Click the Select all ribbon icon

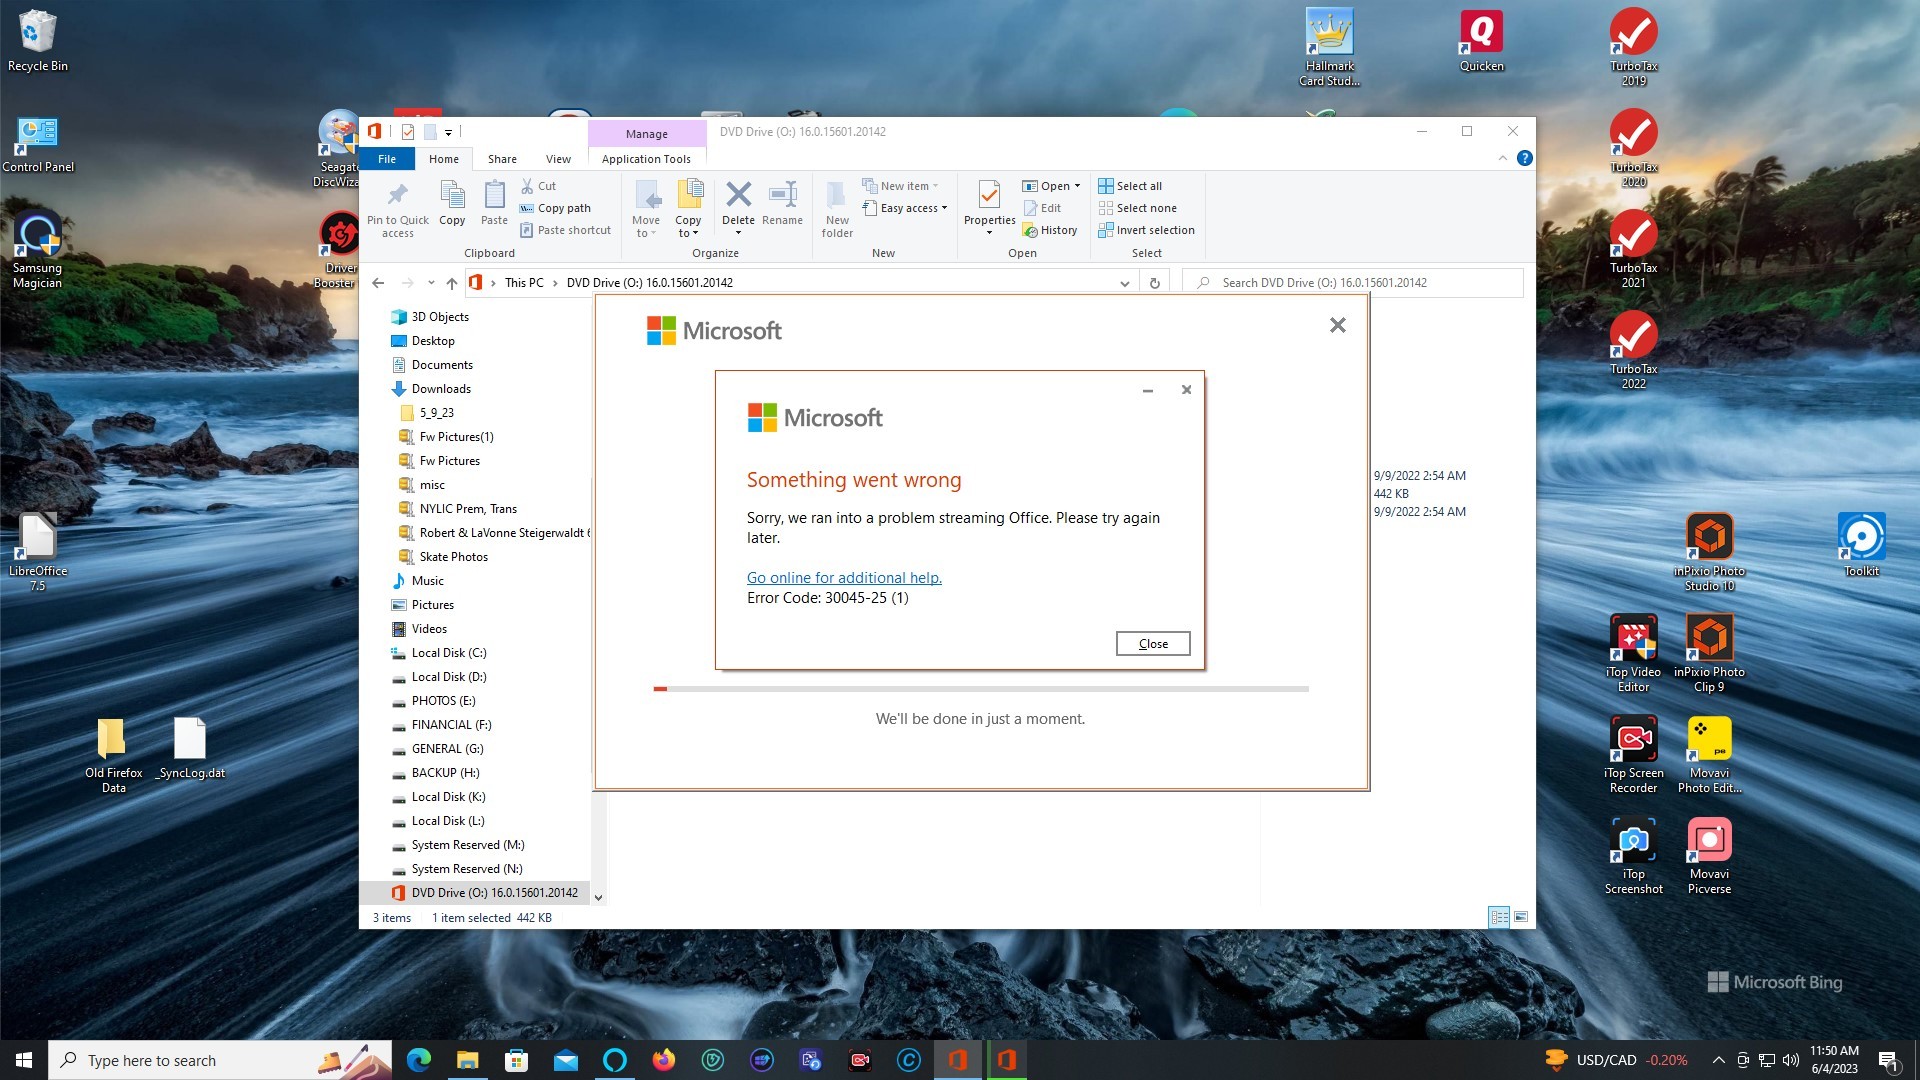pos(1105,186)
